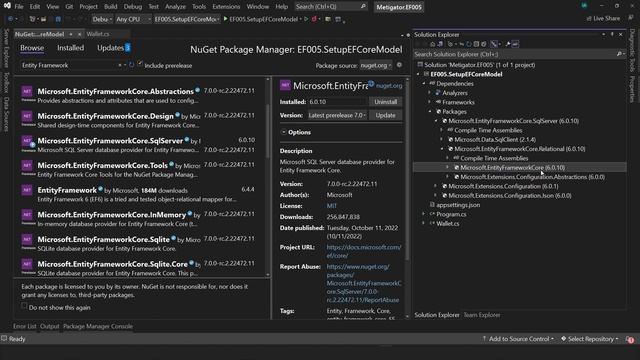Expand the Analyzers tree node
640x360 pixels.
click(429, 93)
